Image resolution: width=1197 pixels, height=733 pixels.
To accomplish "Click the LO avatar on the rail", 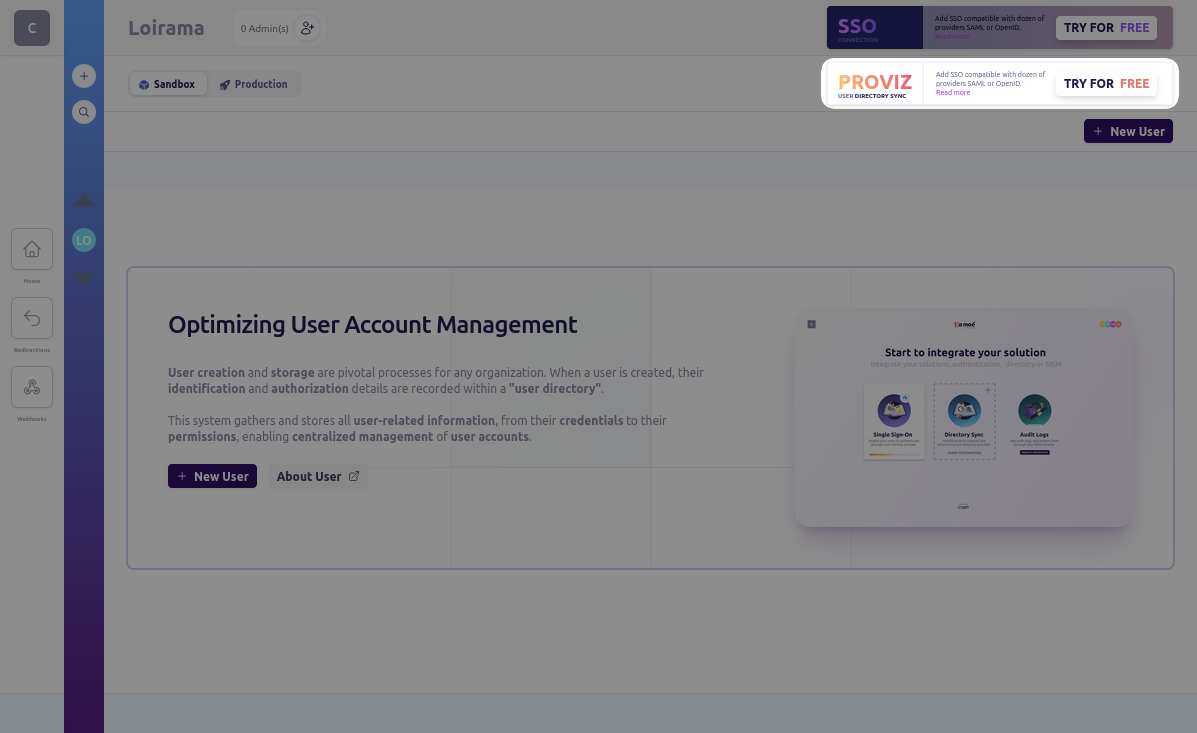I will pyautogui.click(x=84, y=240).
